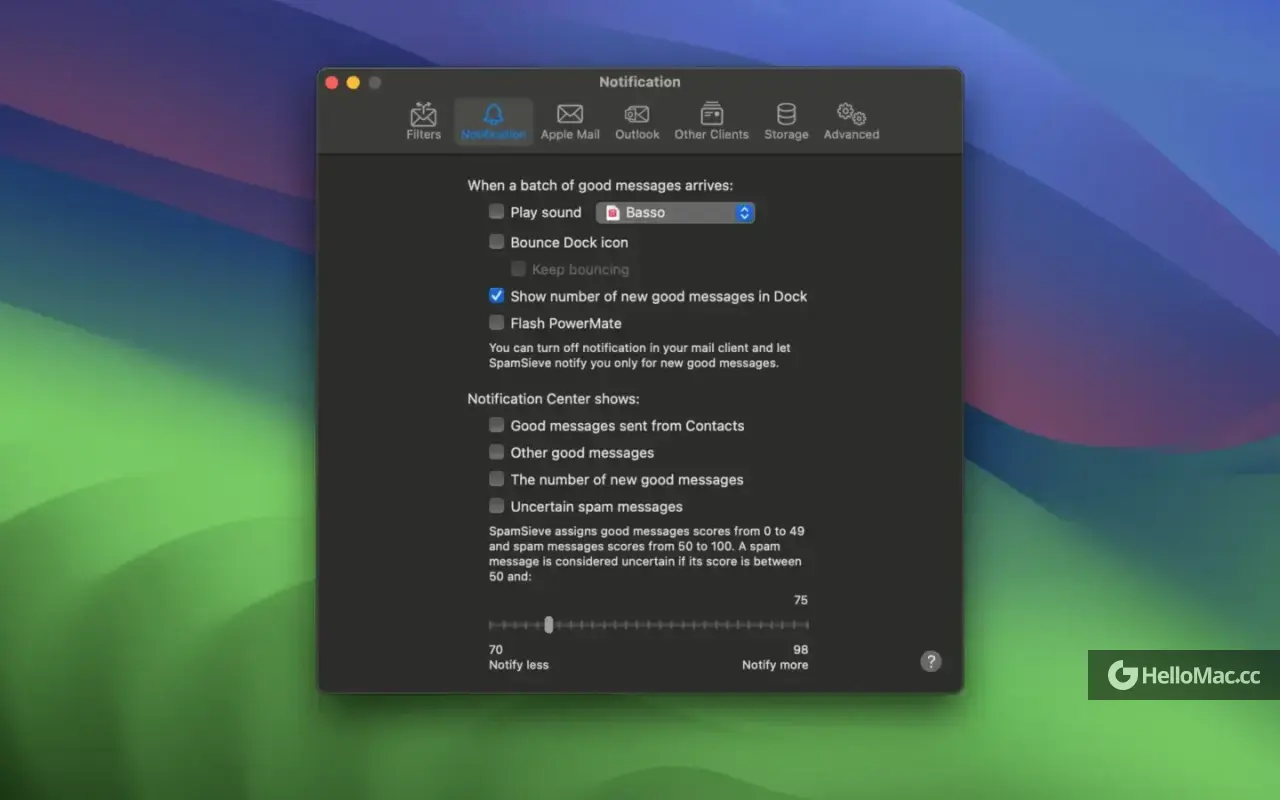Switch to the Outlook settings pane
The height and width of the screenshot is (800, 1280).
point(637,122)
